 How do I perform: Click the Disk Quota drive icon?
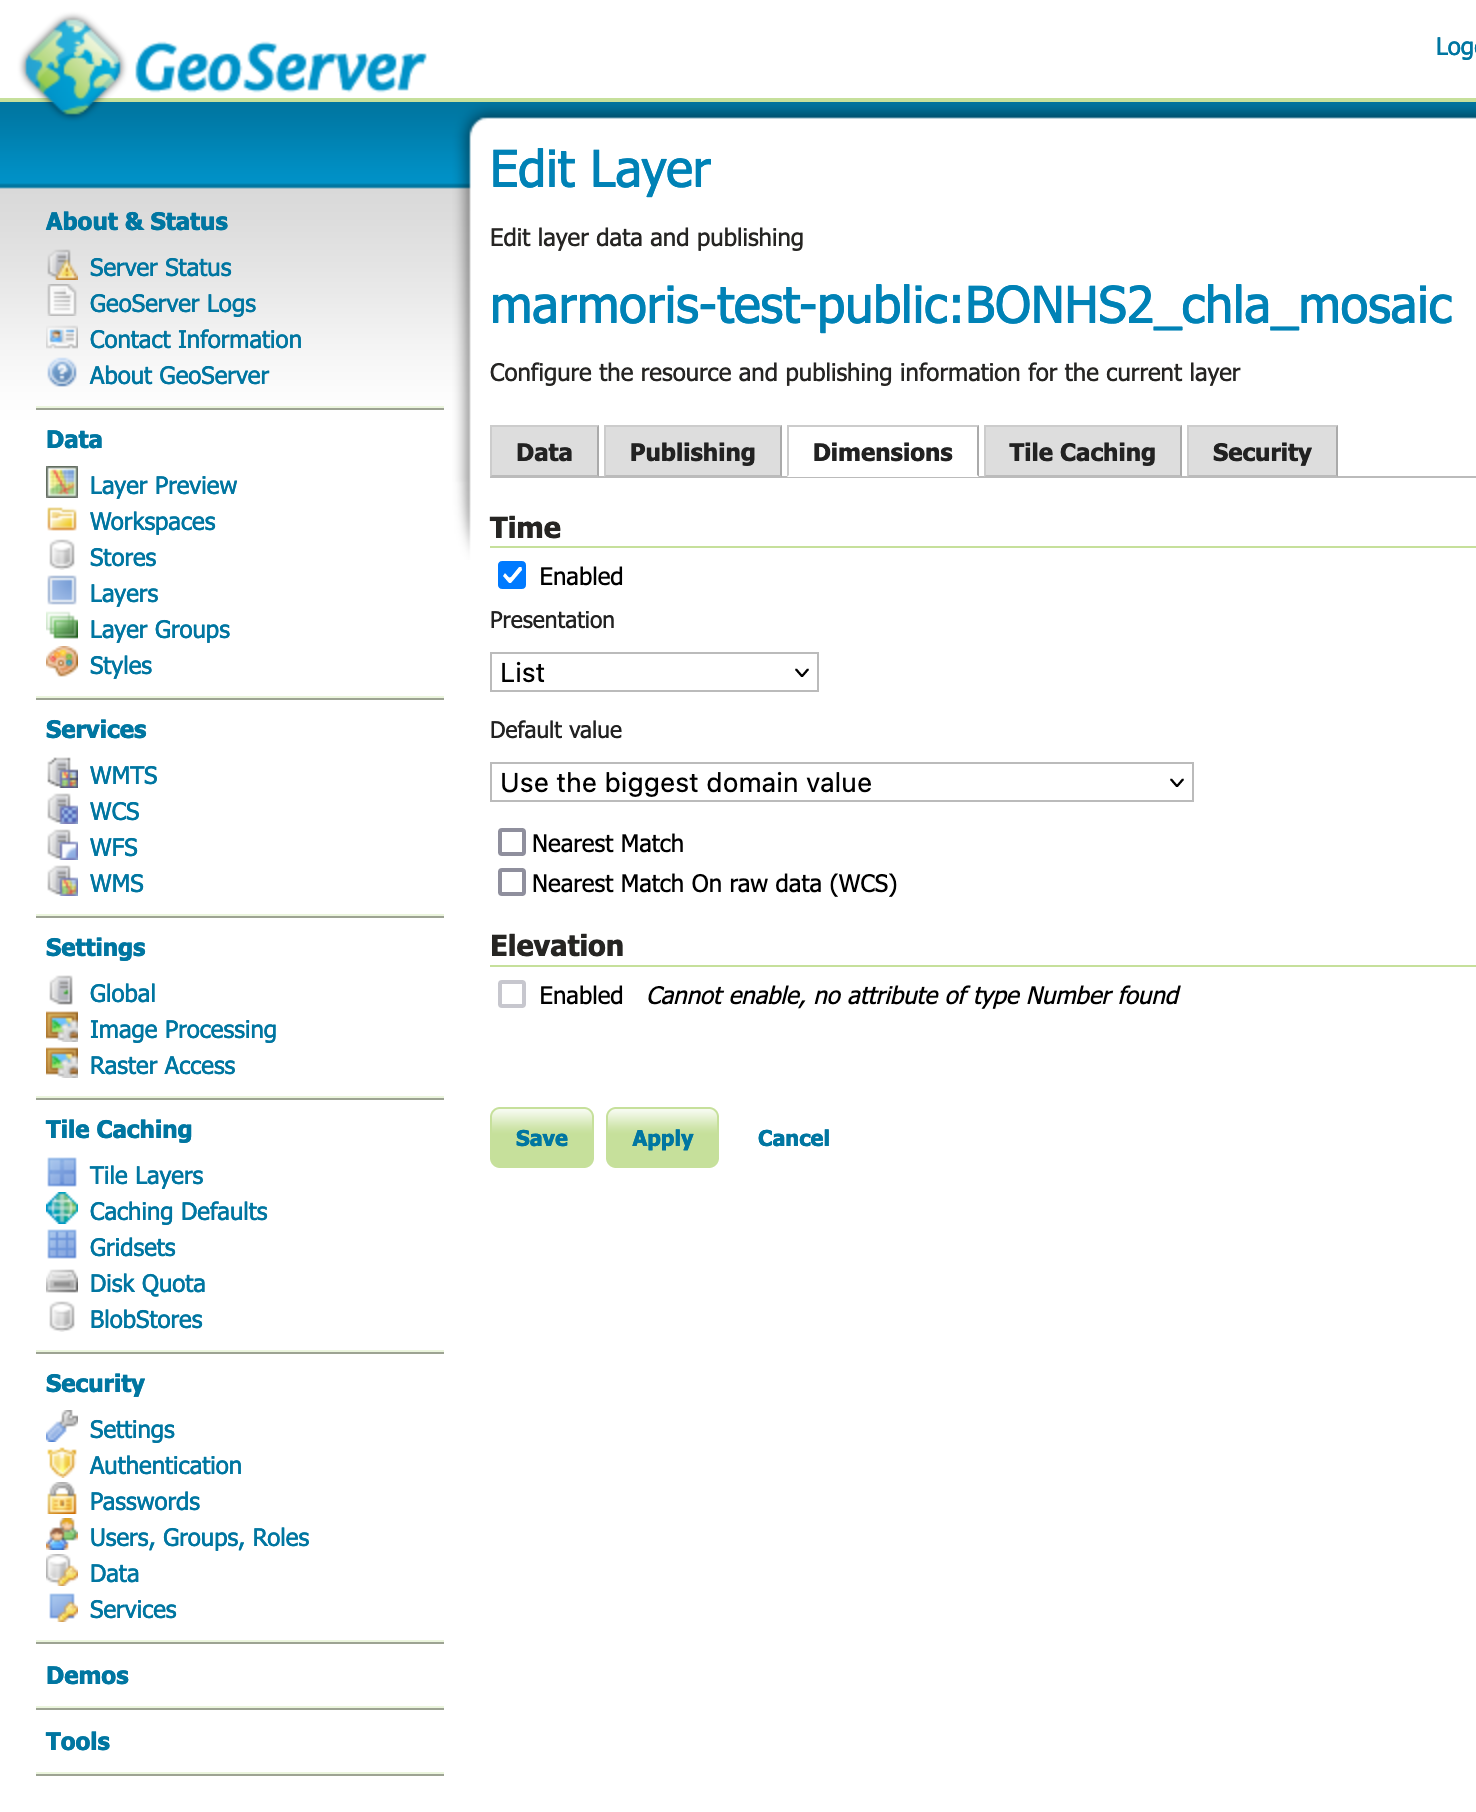coord(62,1282)
